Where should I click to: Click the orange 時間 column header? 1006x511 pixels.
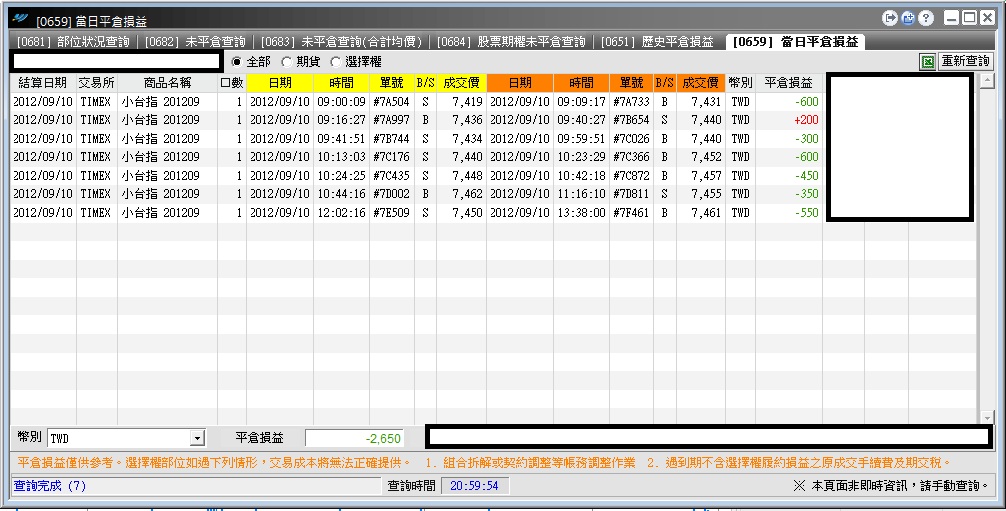[581, 83]
